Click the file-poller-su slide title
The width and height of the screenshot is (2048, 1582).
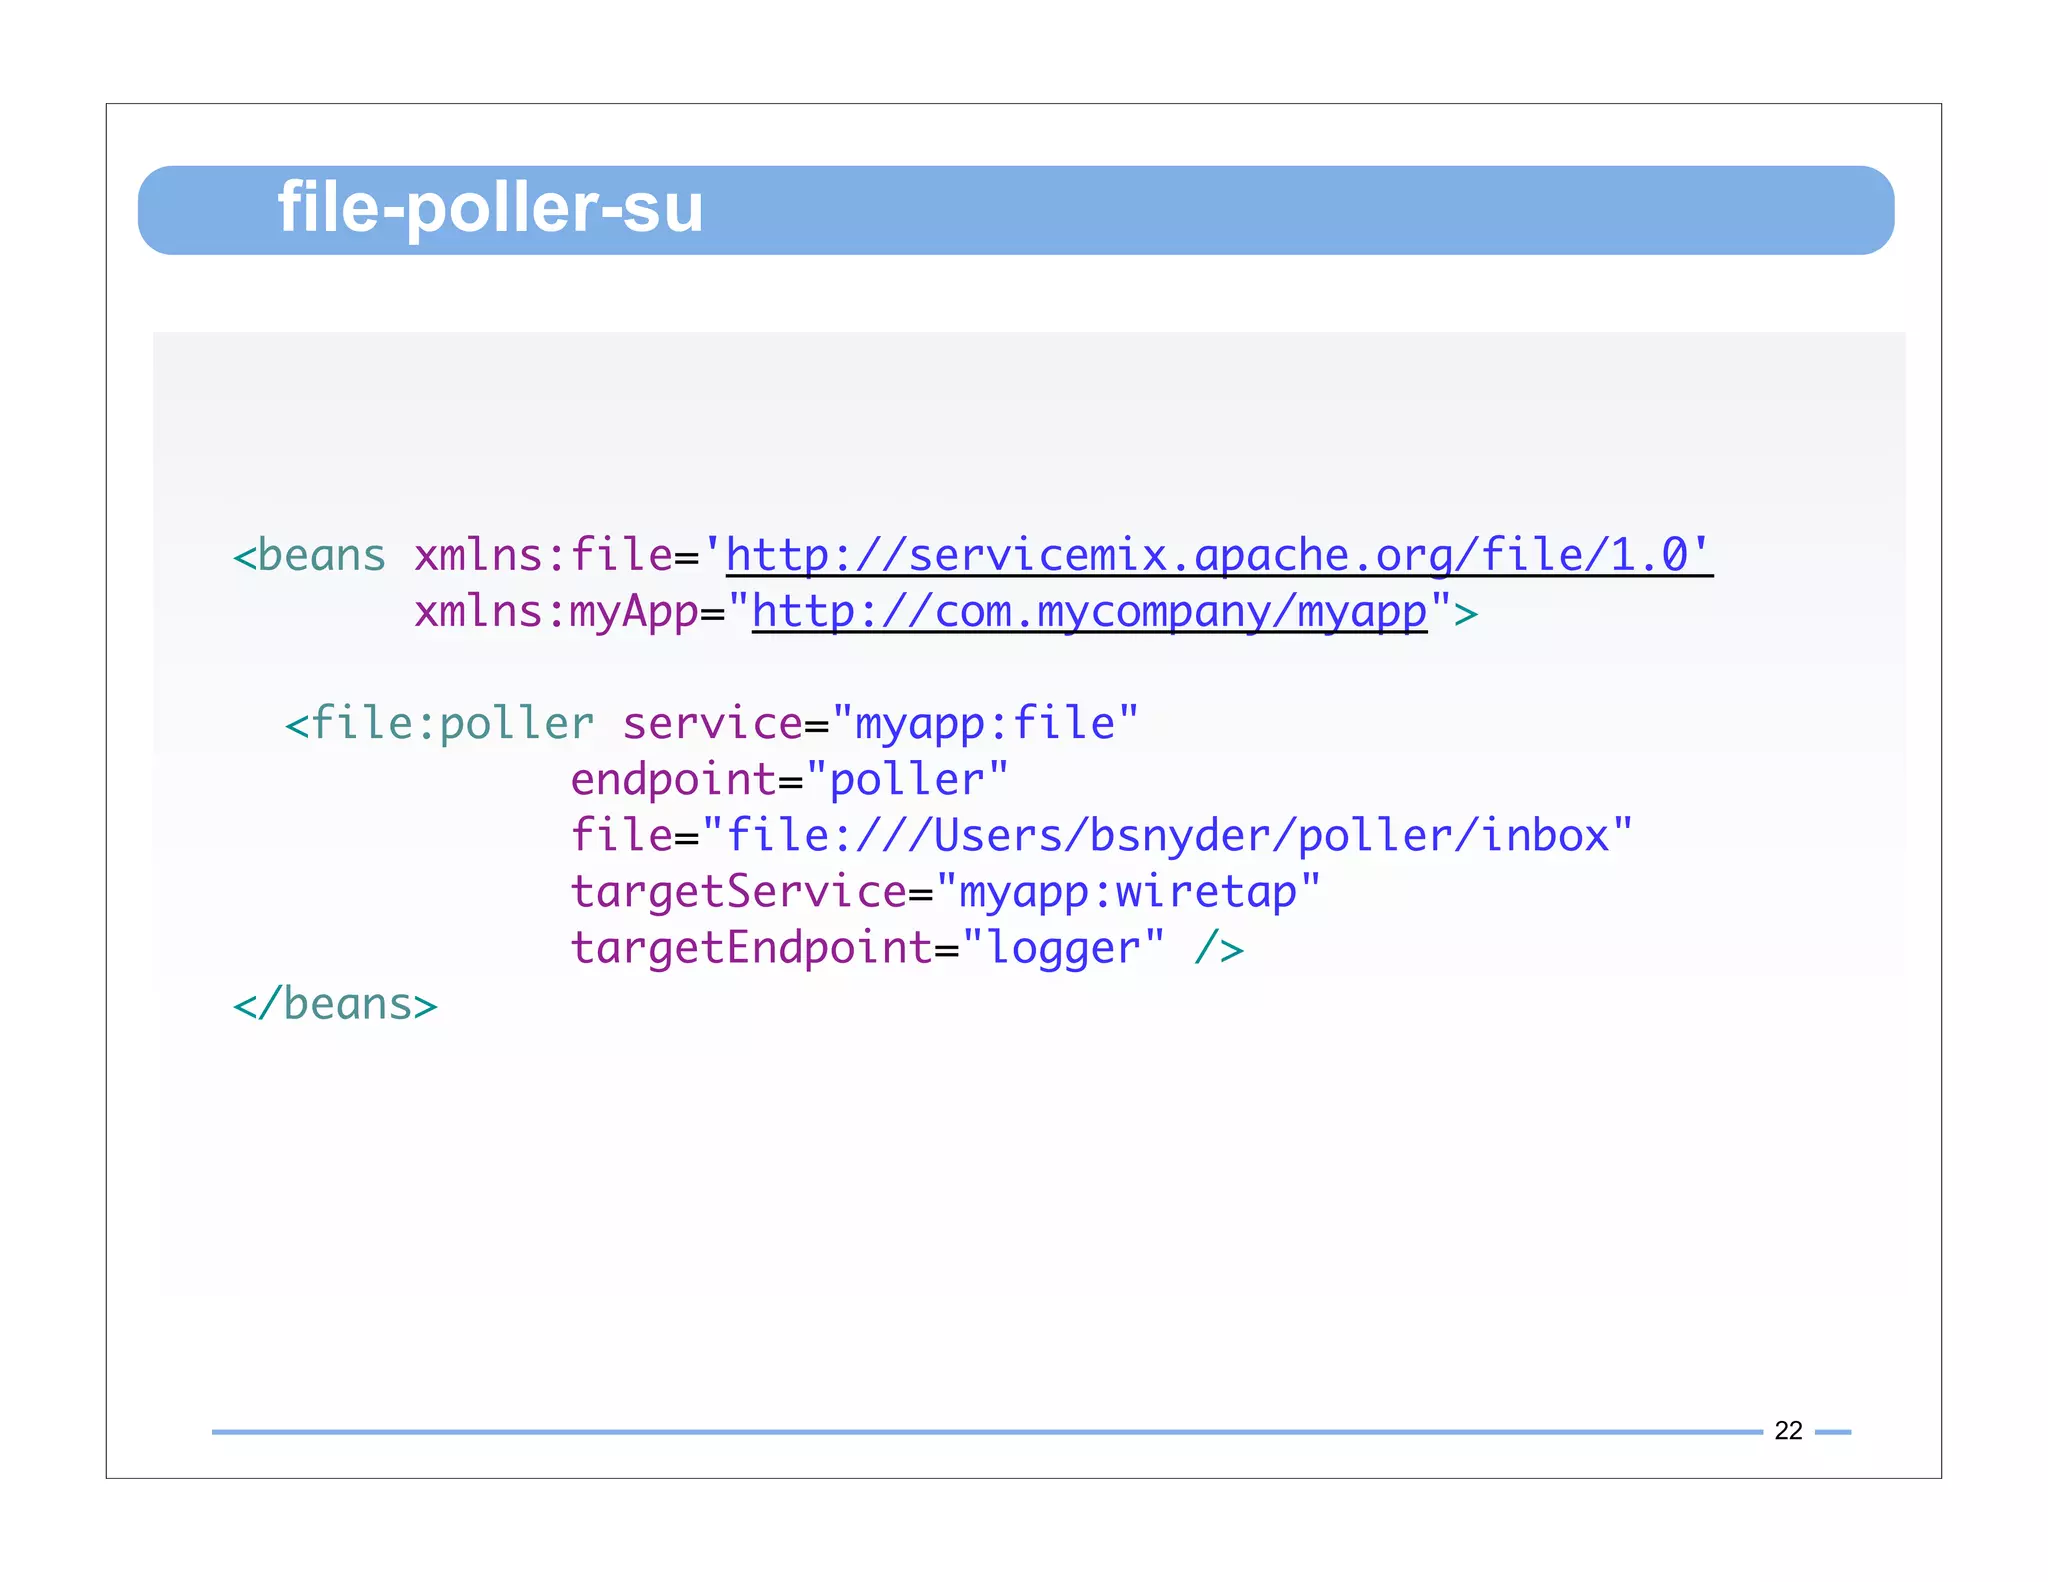(x=490, y=208)
